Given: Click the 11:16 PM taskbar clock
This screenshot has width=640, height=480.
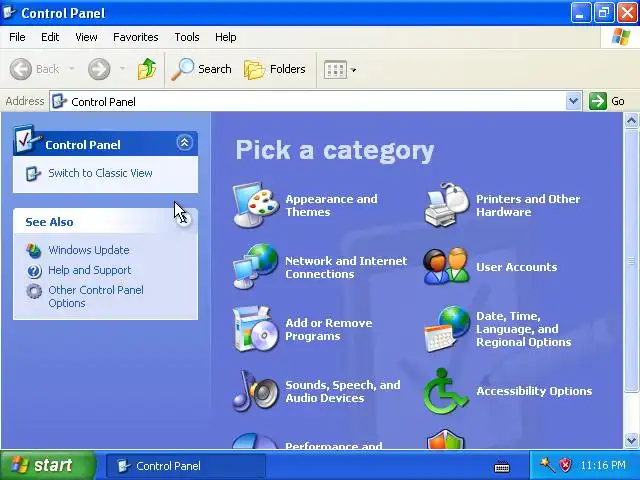Looking at the screenshot, I should pyautogui.click(x=603, y=465).
